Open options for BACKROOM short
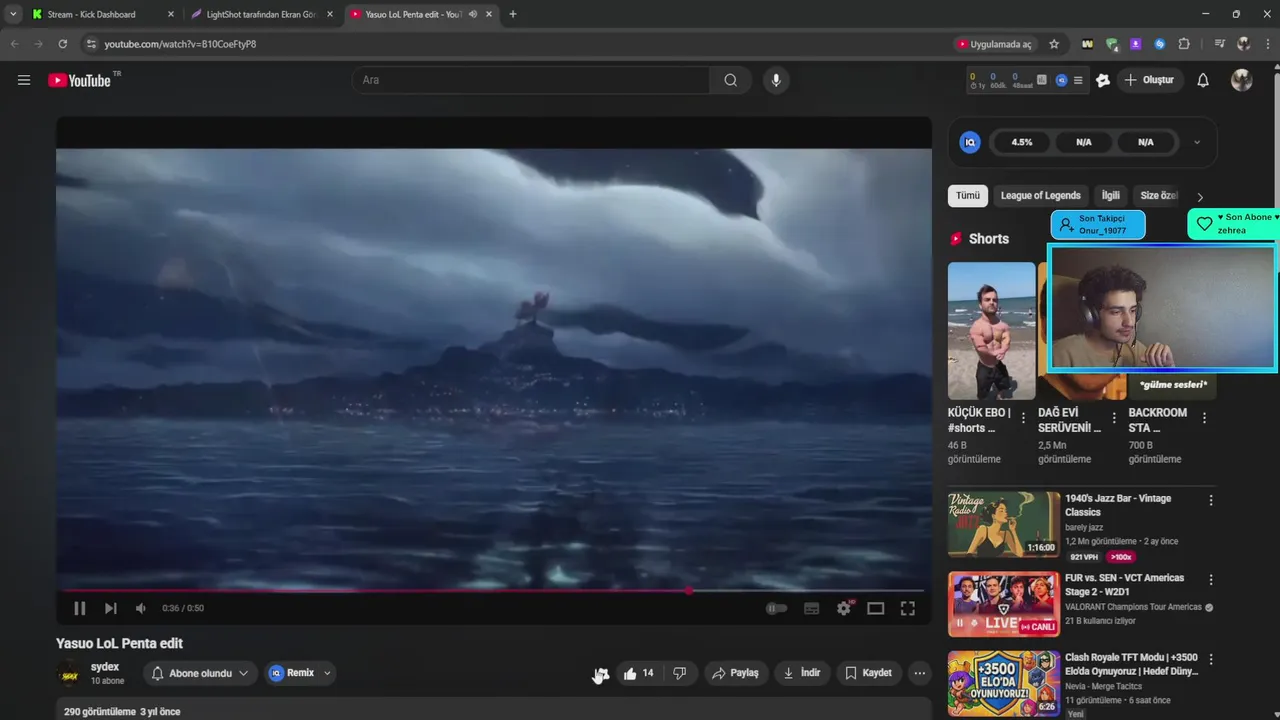Screen dimensions: 1280x720 tap(1204, 418)
